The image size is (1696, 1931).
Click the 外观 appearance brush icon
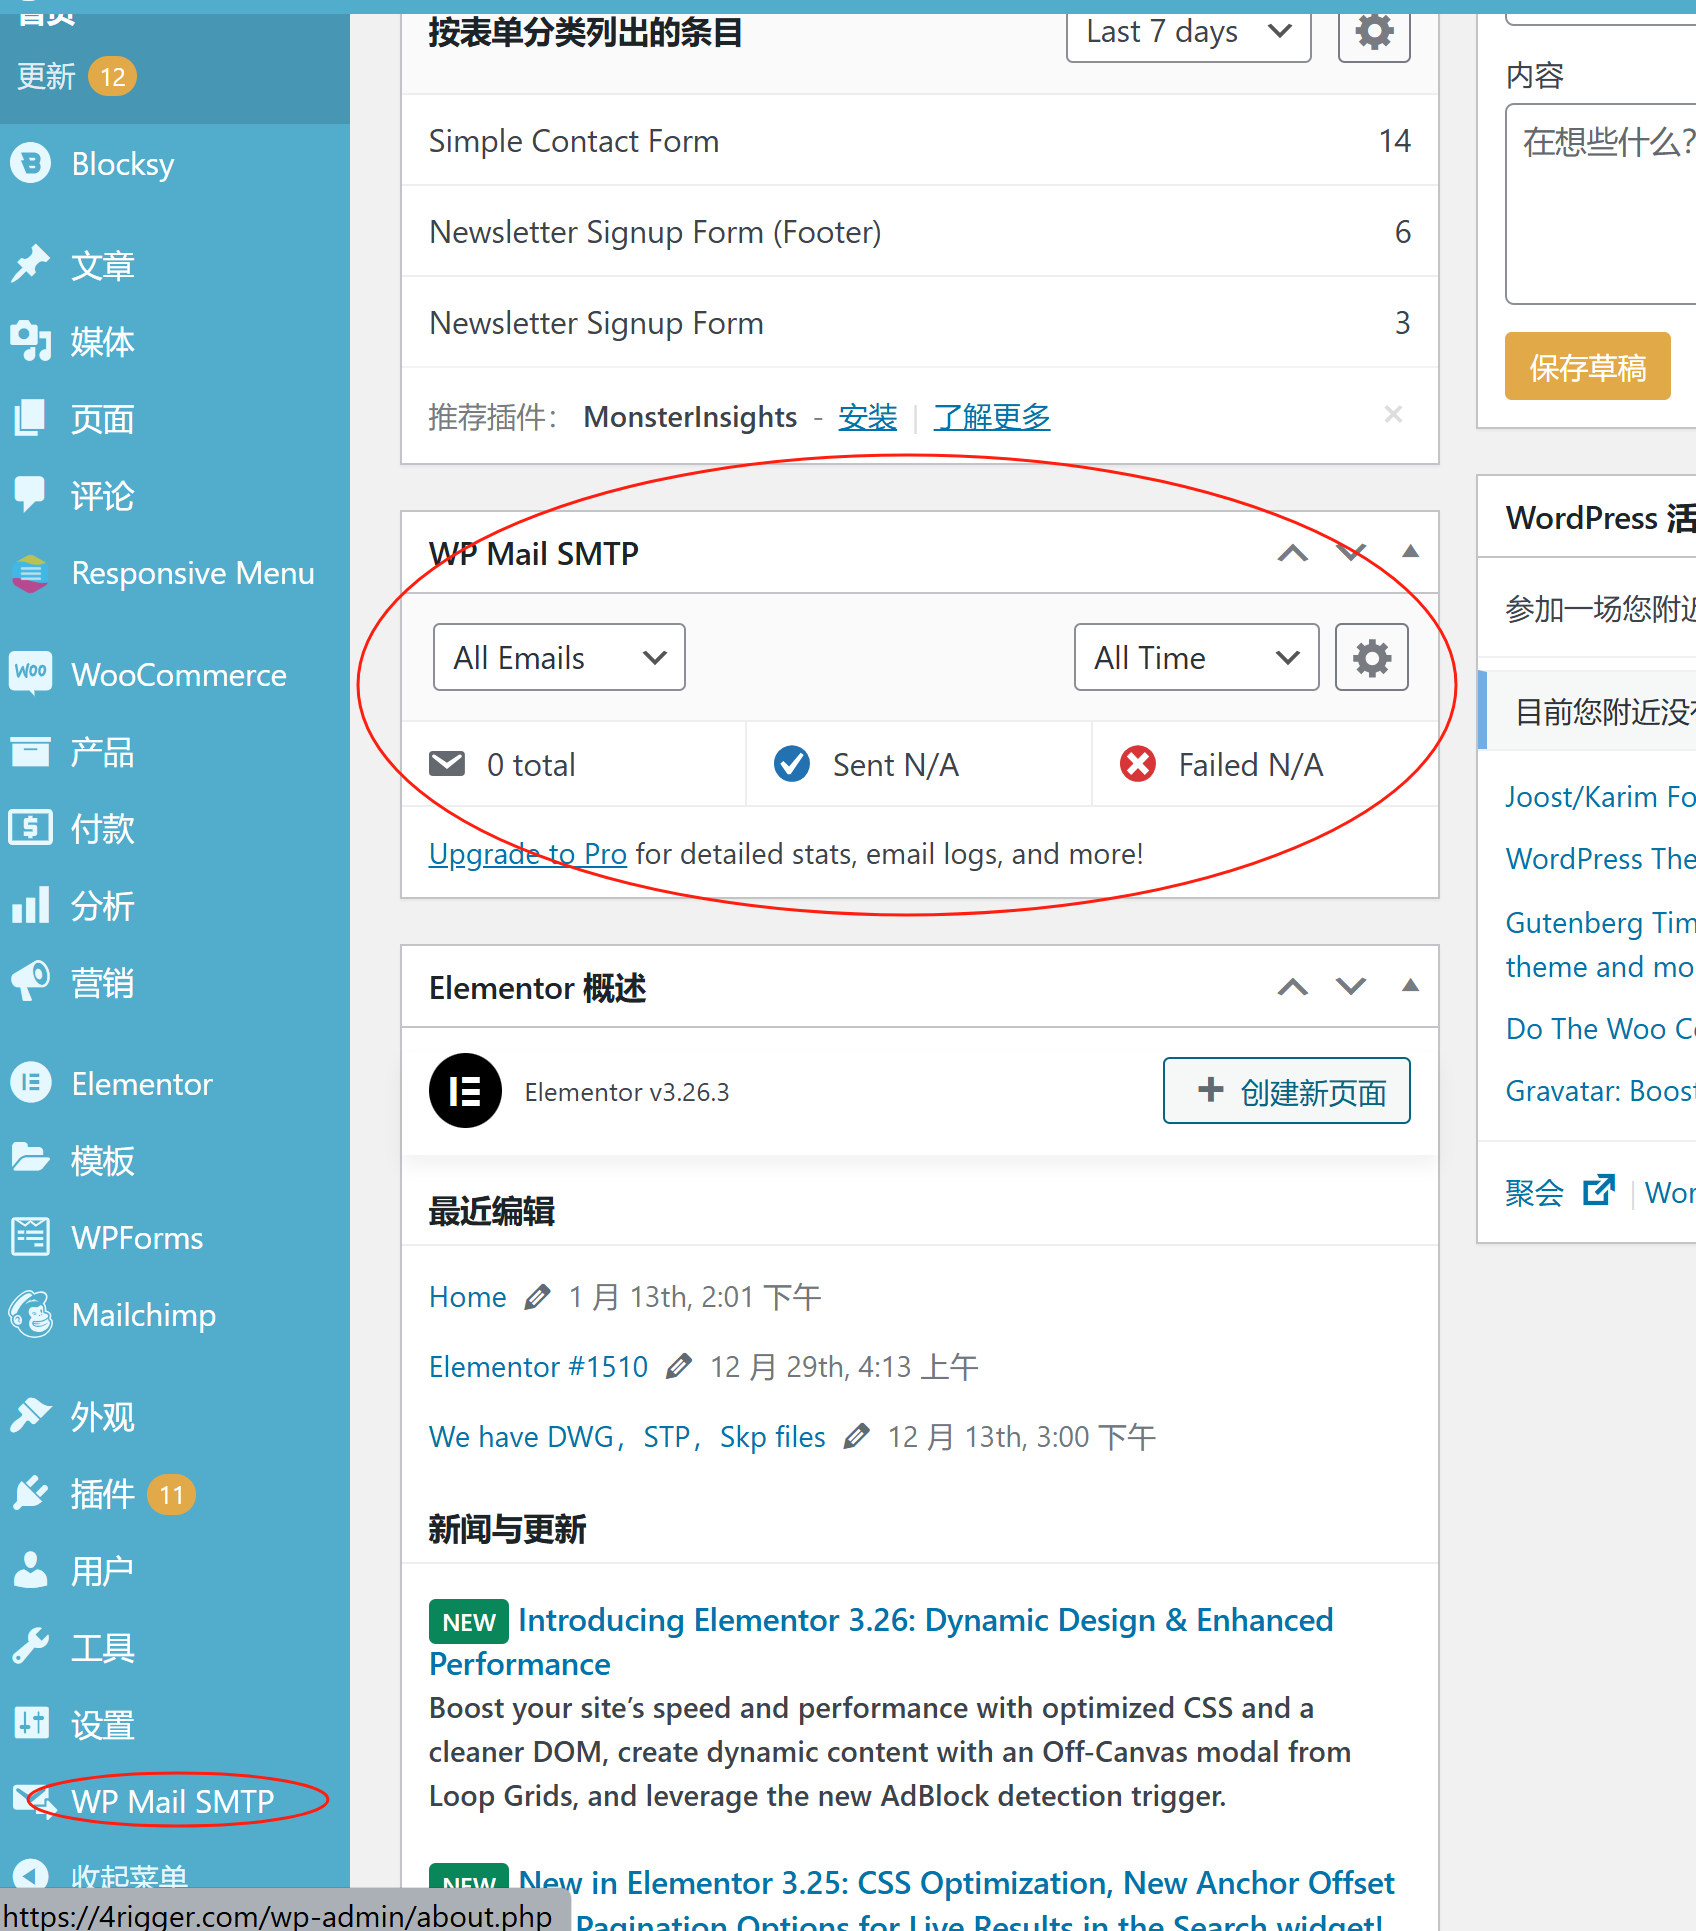point(30,1416)
